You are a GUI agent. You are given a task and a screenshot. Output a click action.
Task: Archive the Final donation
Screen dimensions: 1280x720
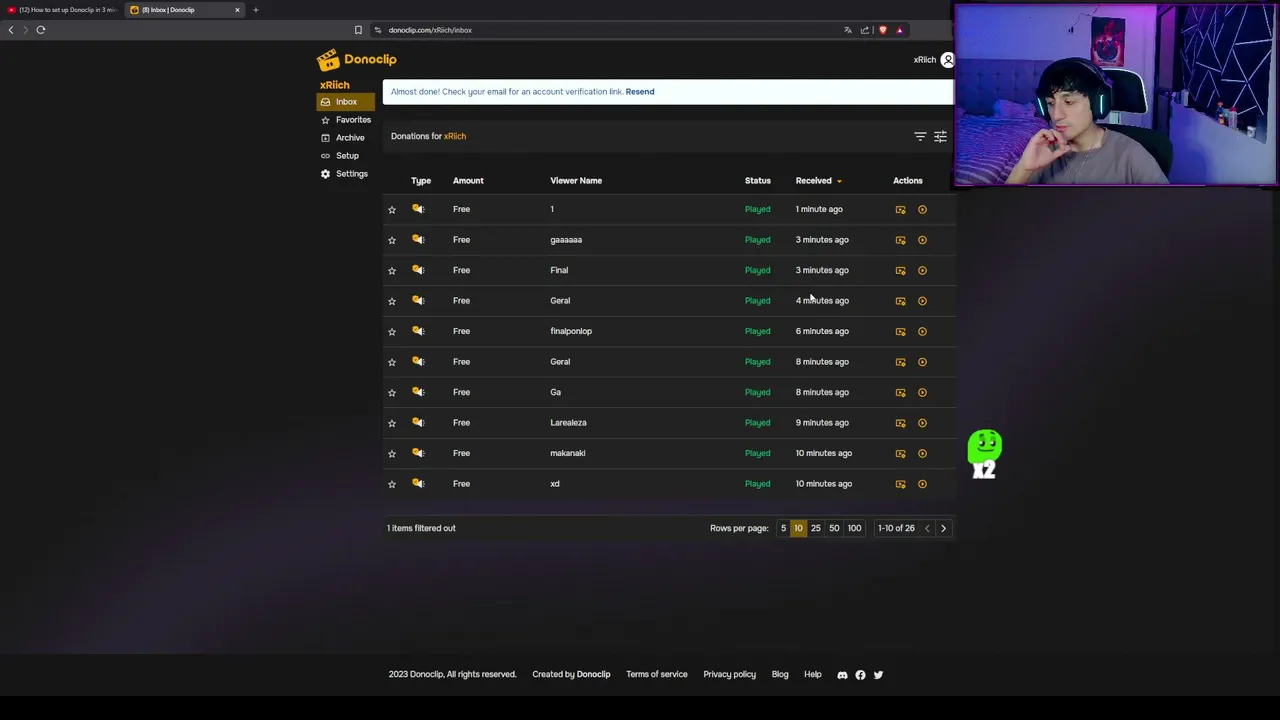[900, 270]
